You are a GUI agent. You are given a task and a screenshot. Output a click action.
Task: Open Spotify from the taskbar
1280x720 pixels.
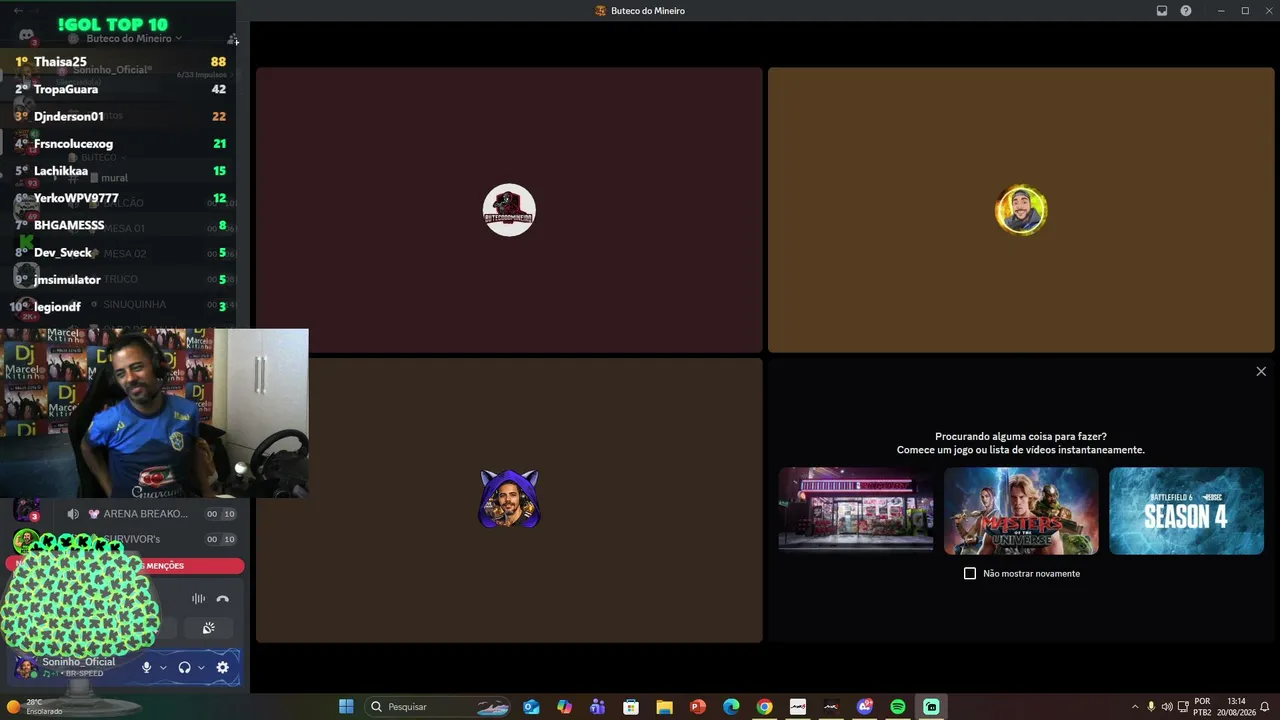(898, 707)
